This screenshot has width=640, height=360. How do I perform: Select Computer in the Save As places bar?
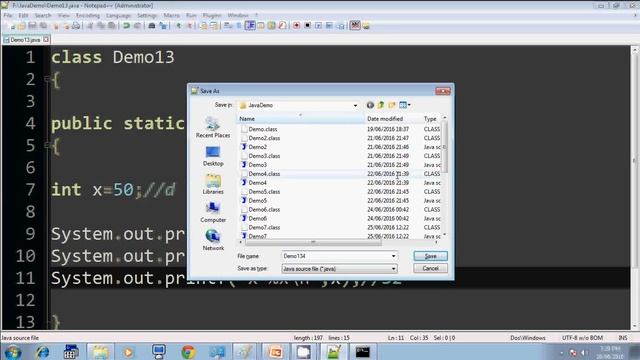(213, 212)
